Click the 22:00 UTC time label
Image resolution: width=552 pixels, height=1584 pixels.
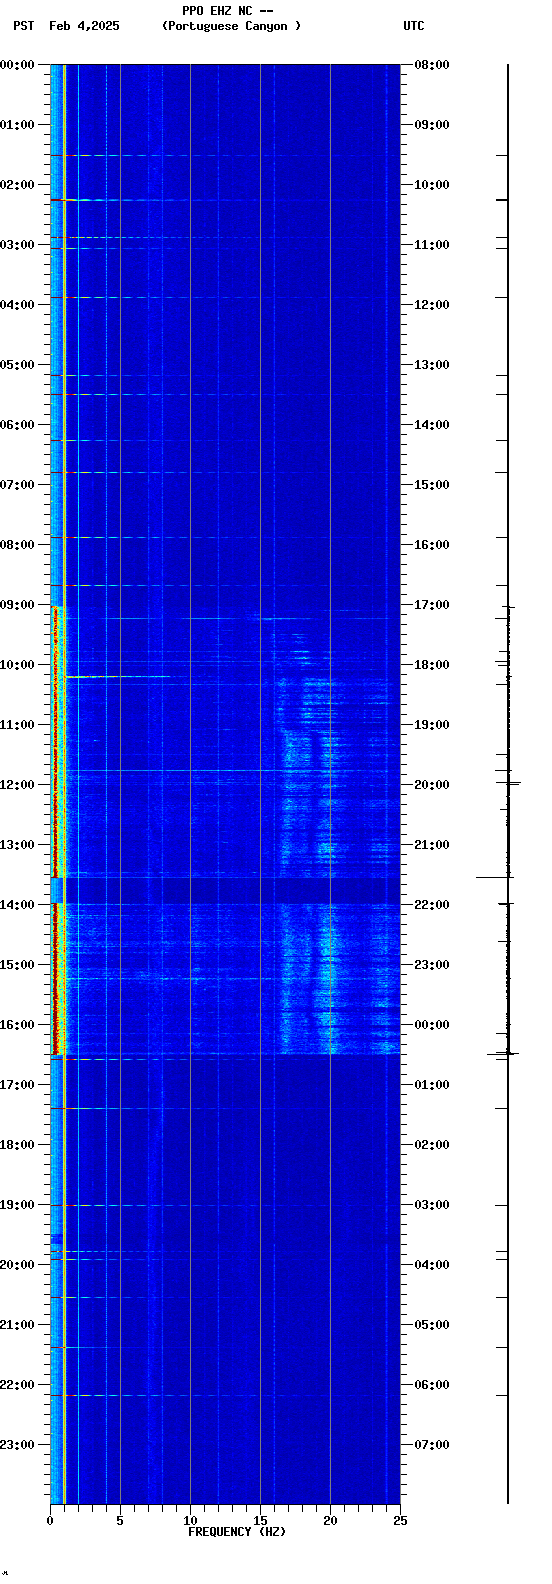pyautogui.click(x=432, y=905)
